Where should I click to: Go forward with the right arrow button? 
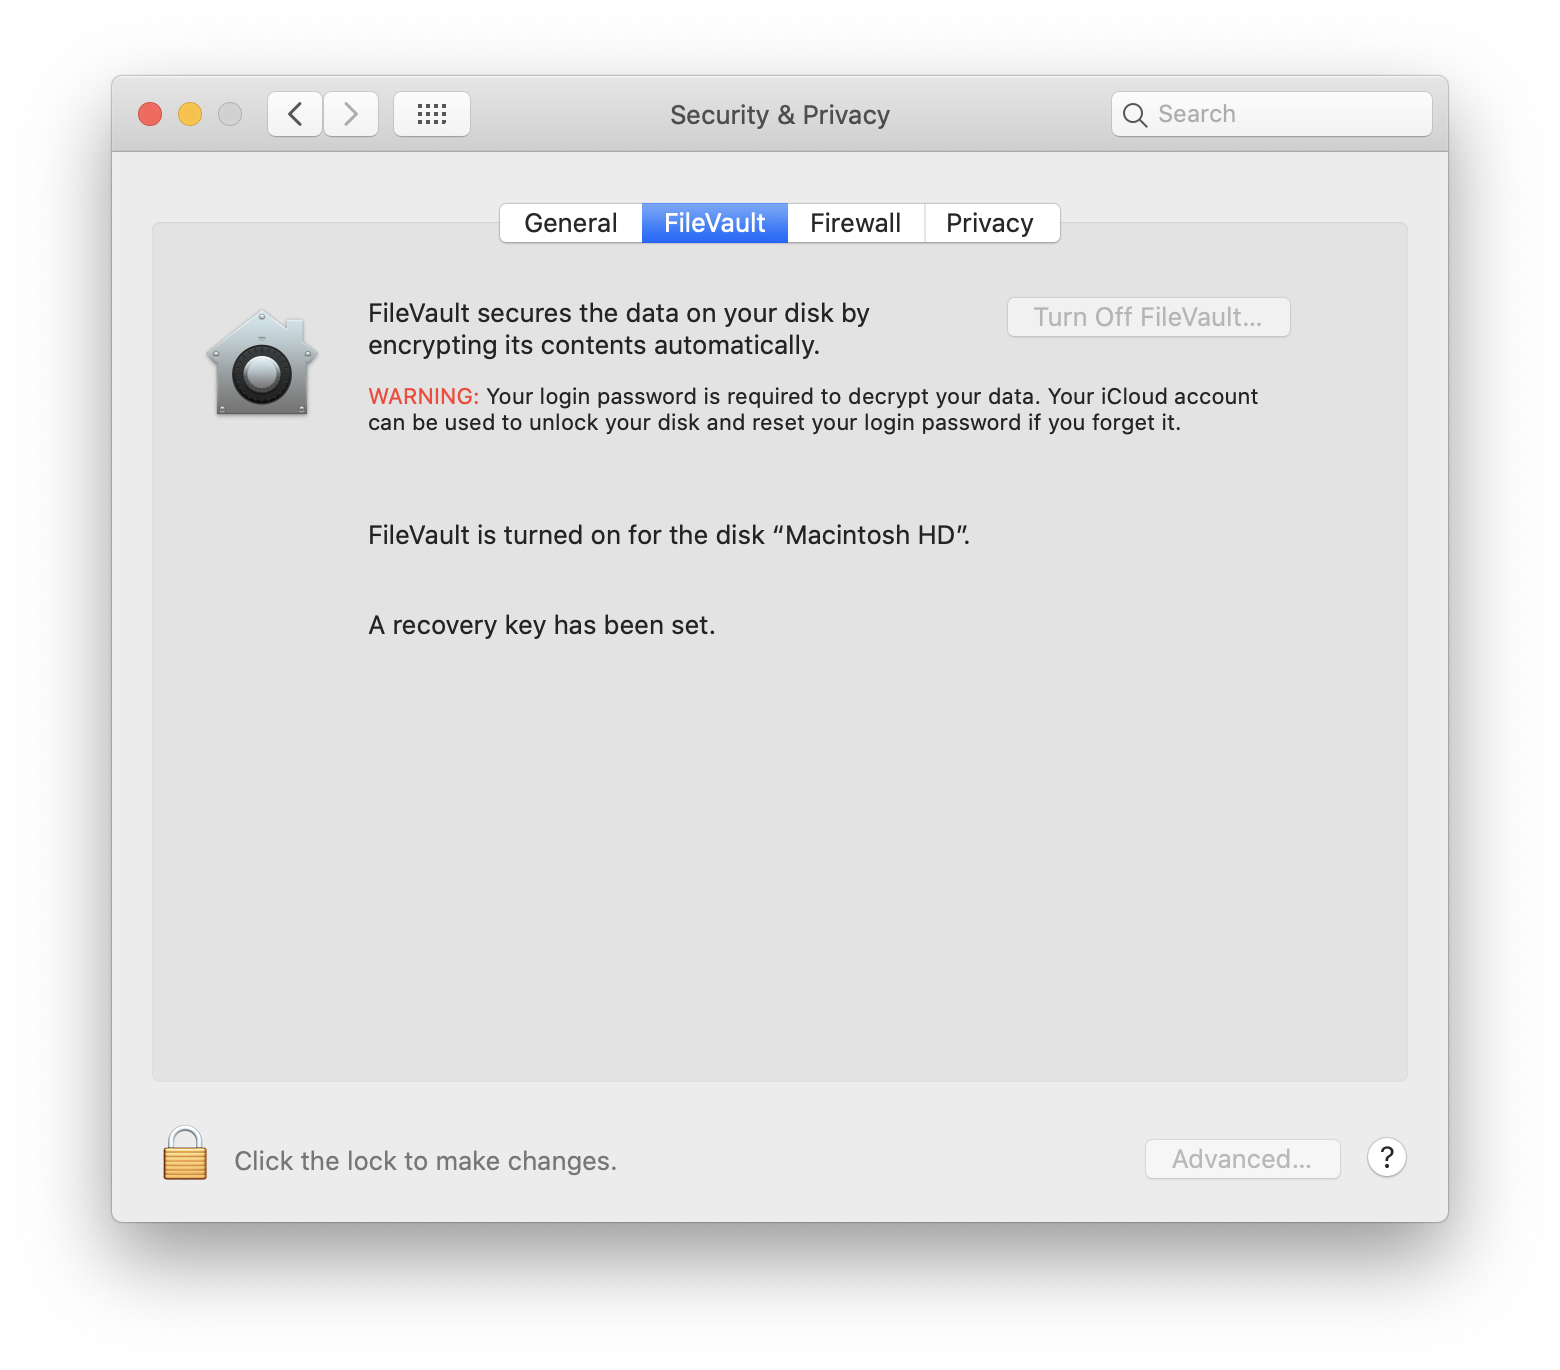(x=351, y=114)
